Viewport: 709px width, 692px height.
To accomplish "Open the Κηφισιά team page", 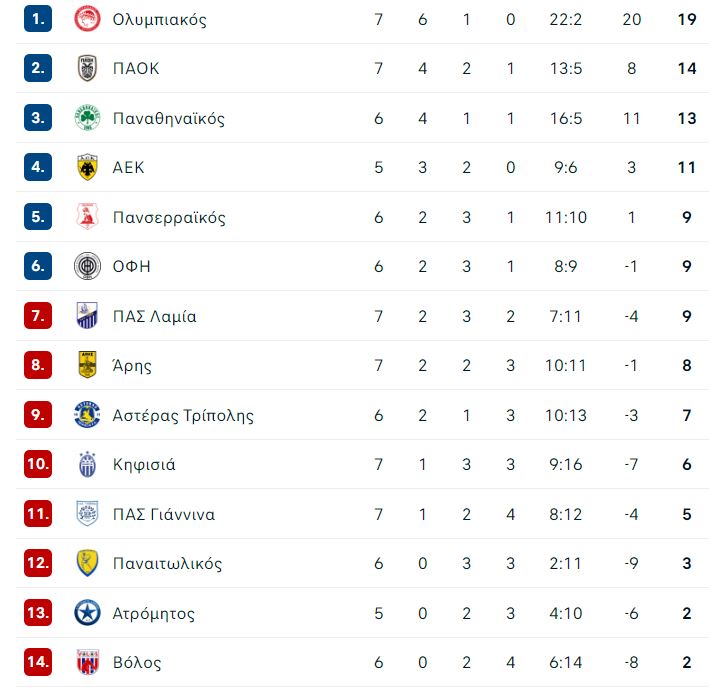I will [144, 464].
